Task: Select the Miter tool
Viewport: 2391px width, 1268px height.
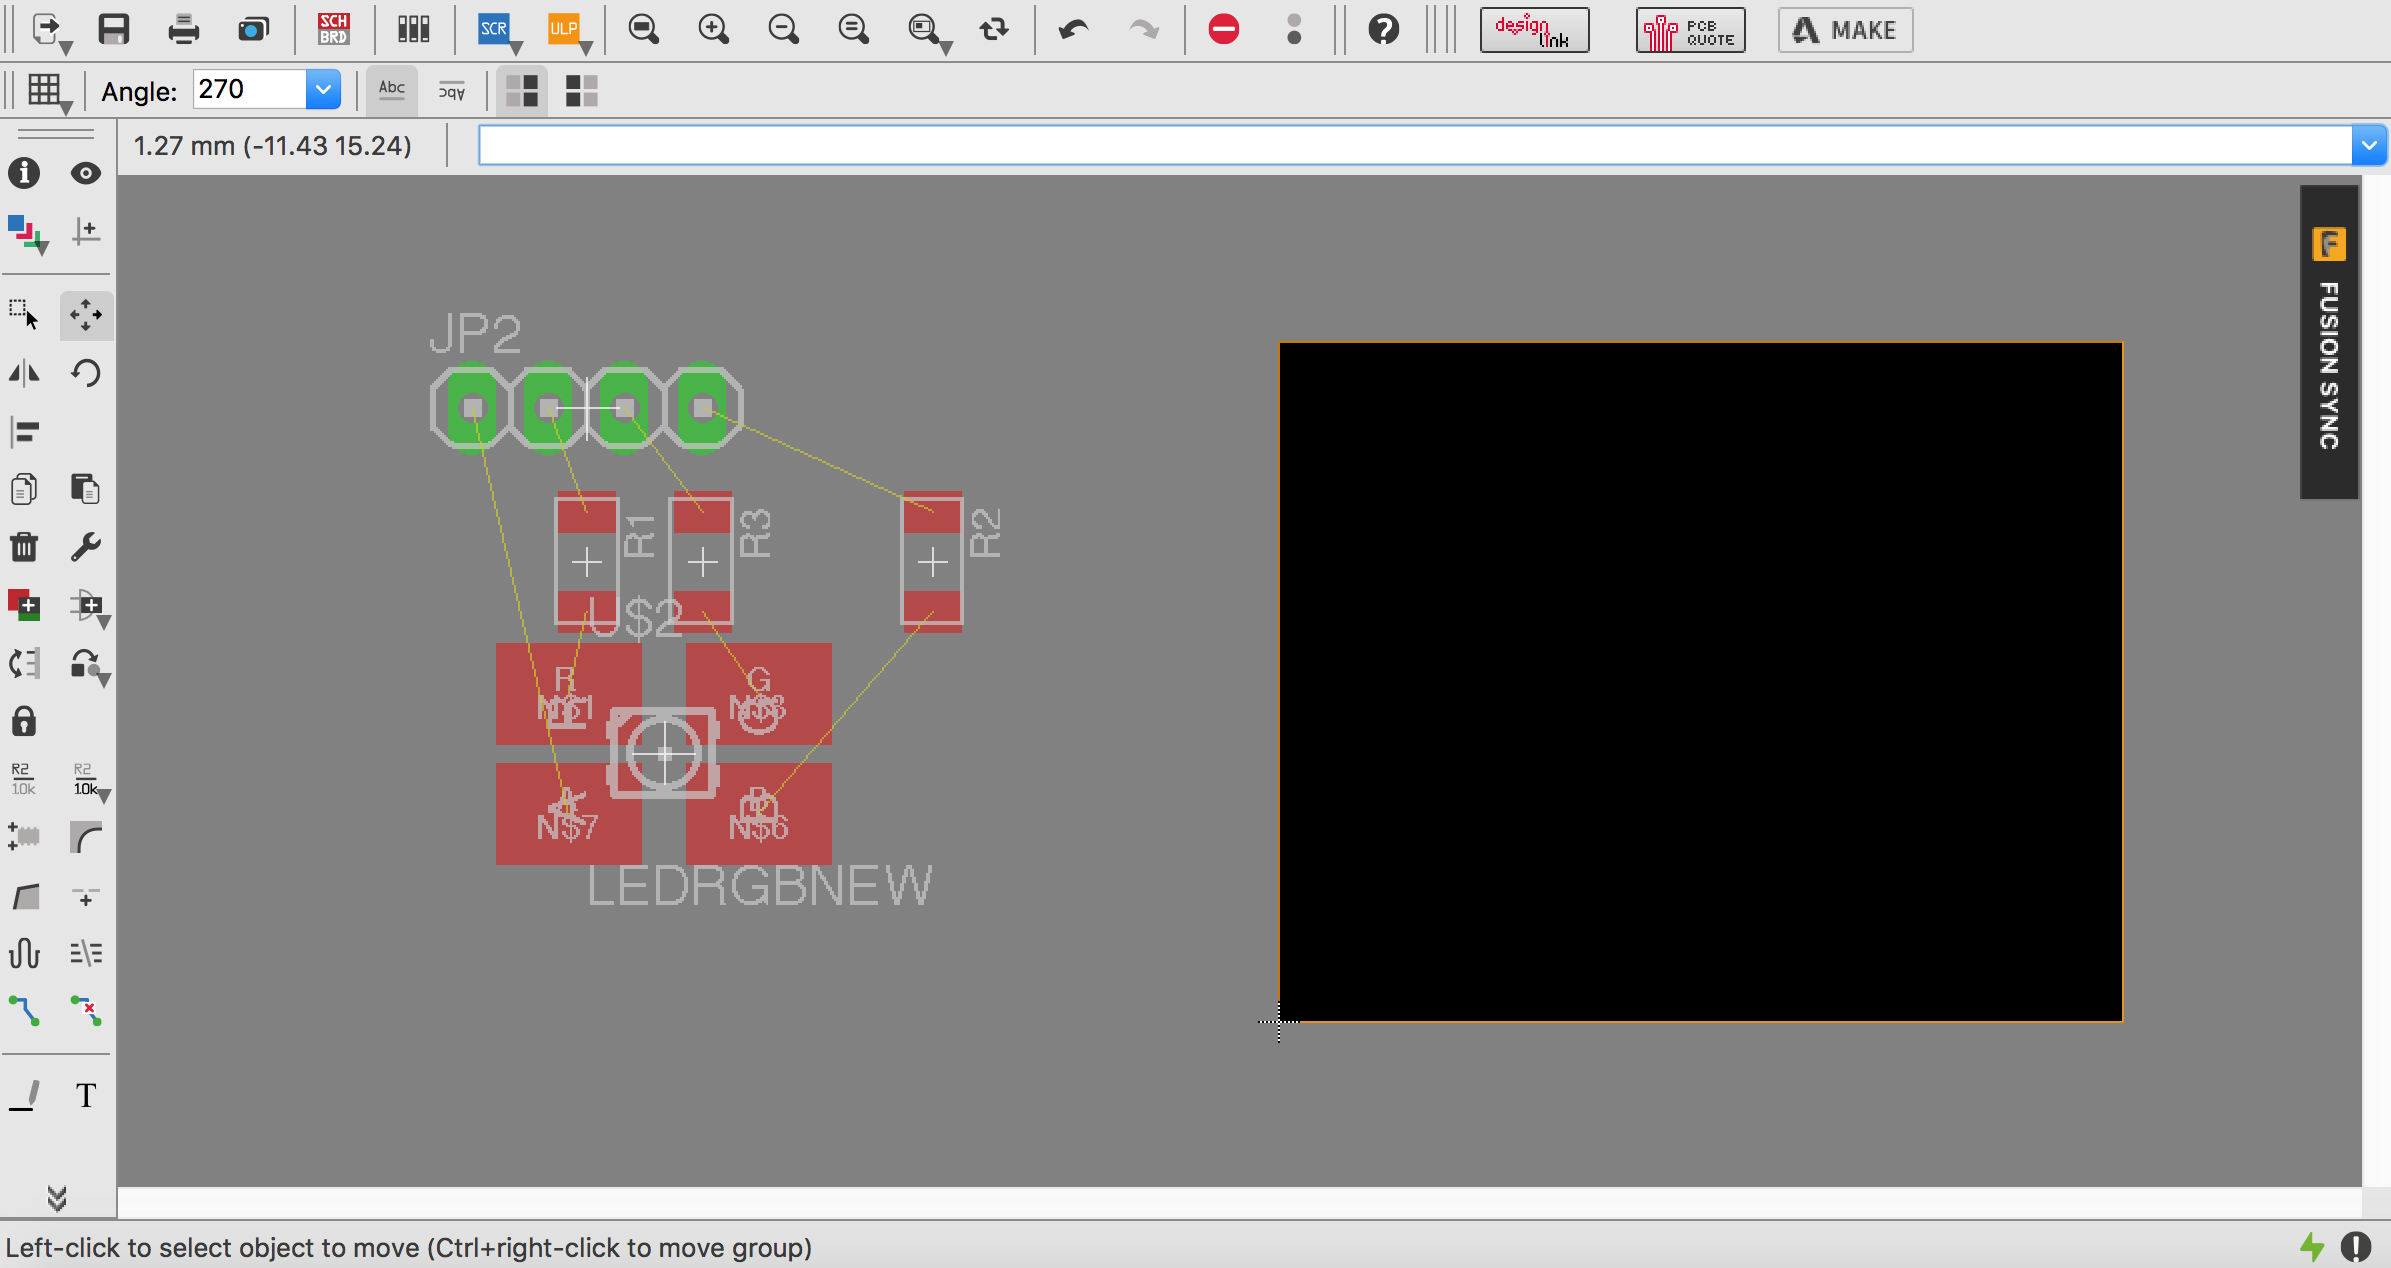Action: (86, 838)
